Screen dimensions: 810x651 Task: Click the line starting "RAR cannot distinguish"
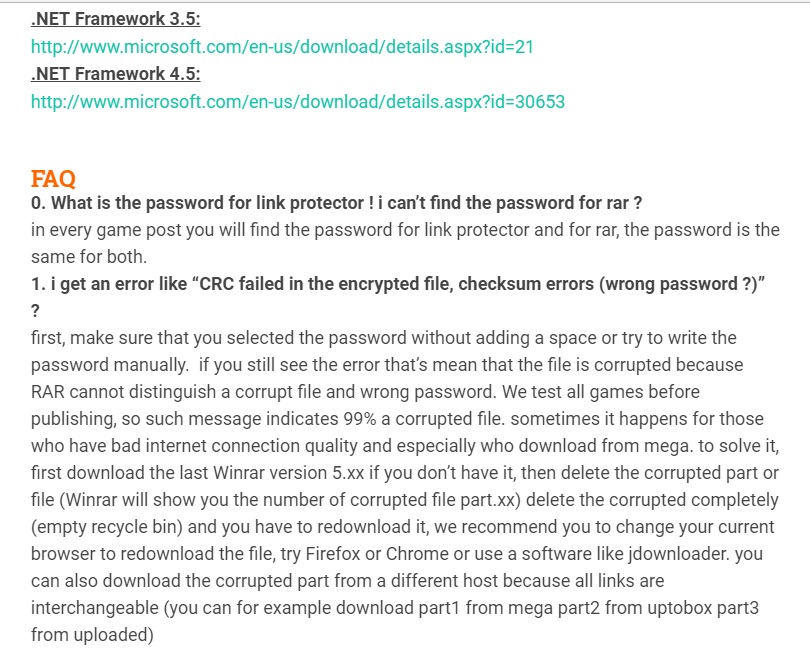(x=365, y=392)
